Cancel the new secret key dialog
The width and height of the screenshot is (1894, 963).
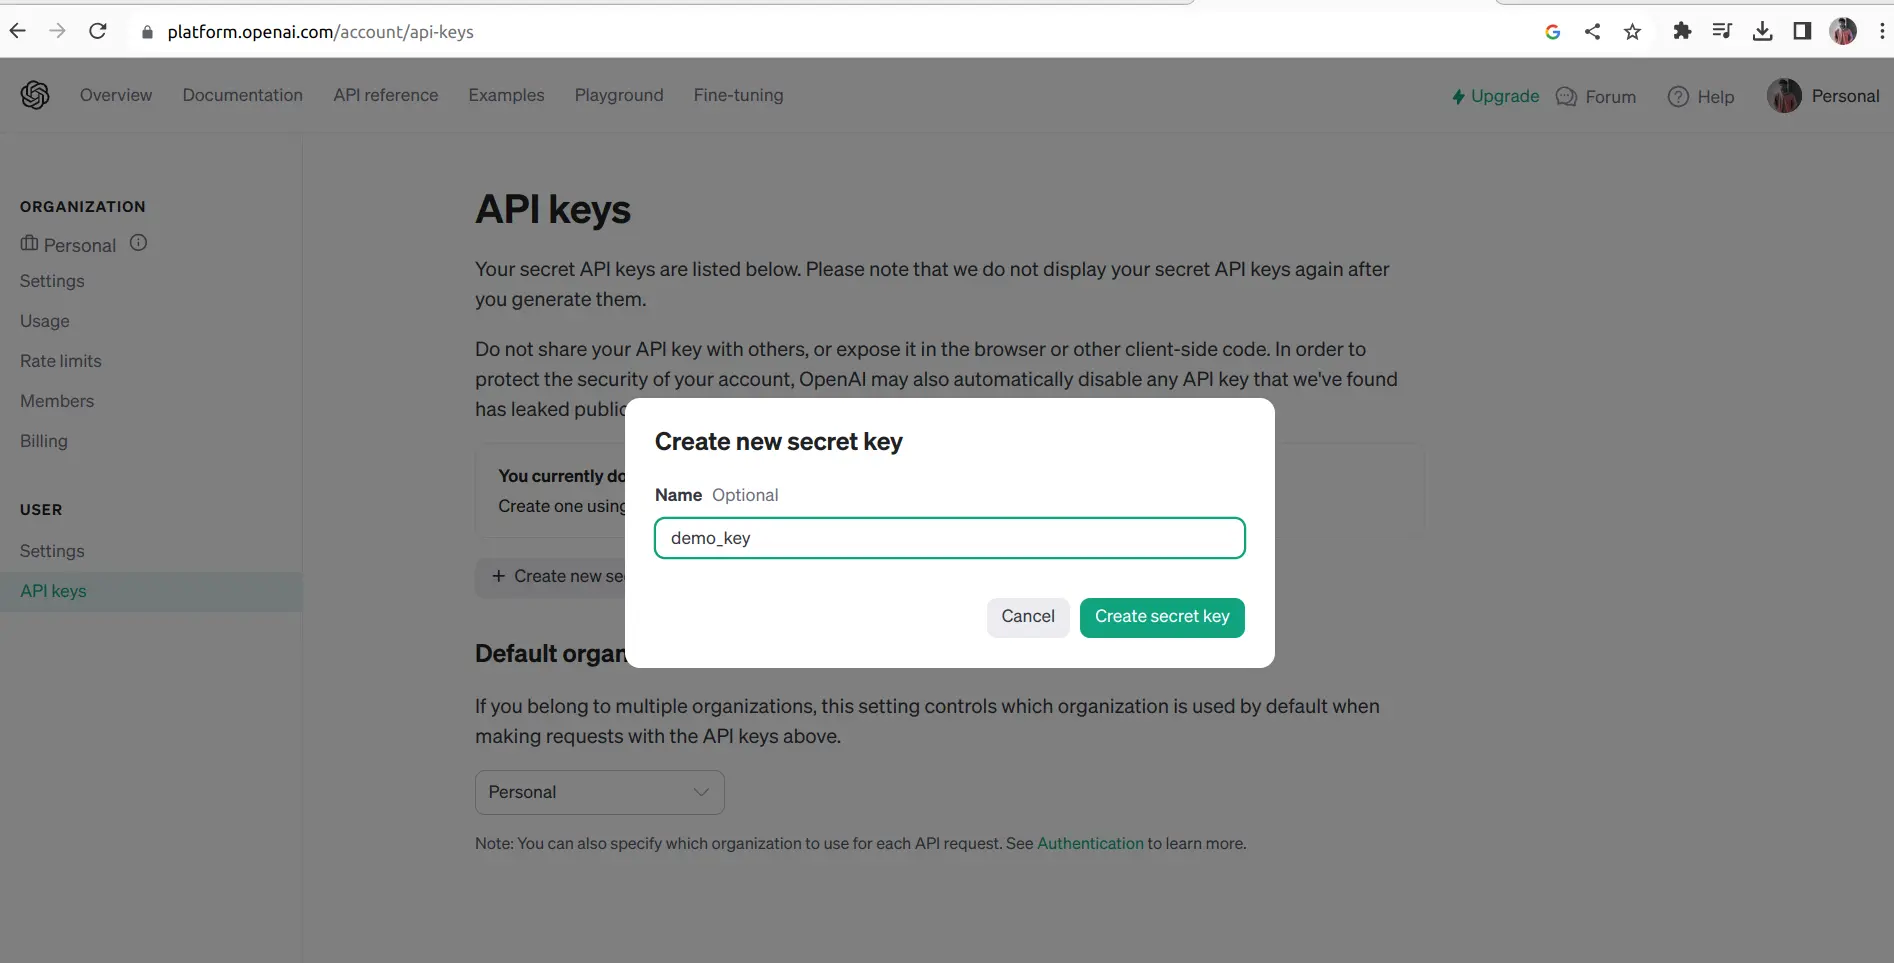click(x=1028, y=617)
